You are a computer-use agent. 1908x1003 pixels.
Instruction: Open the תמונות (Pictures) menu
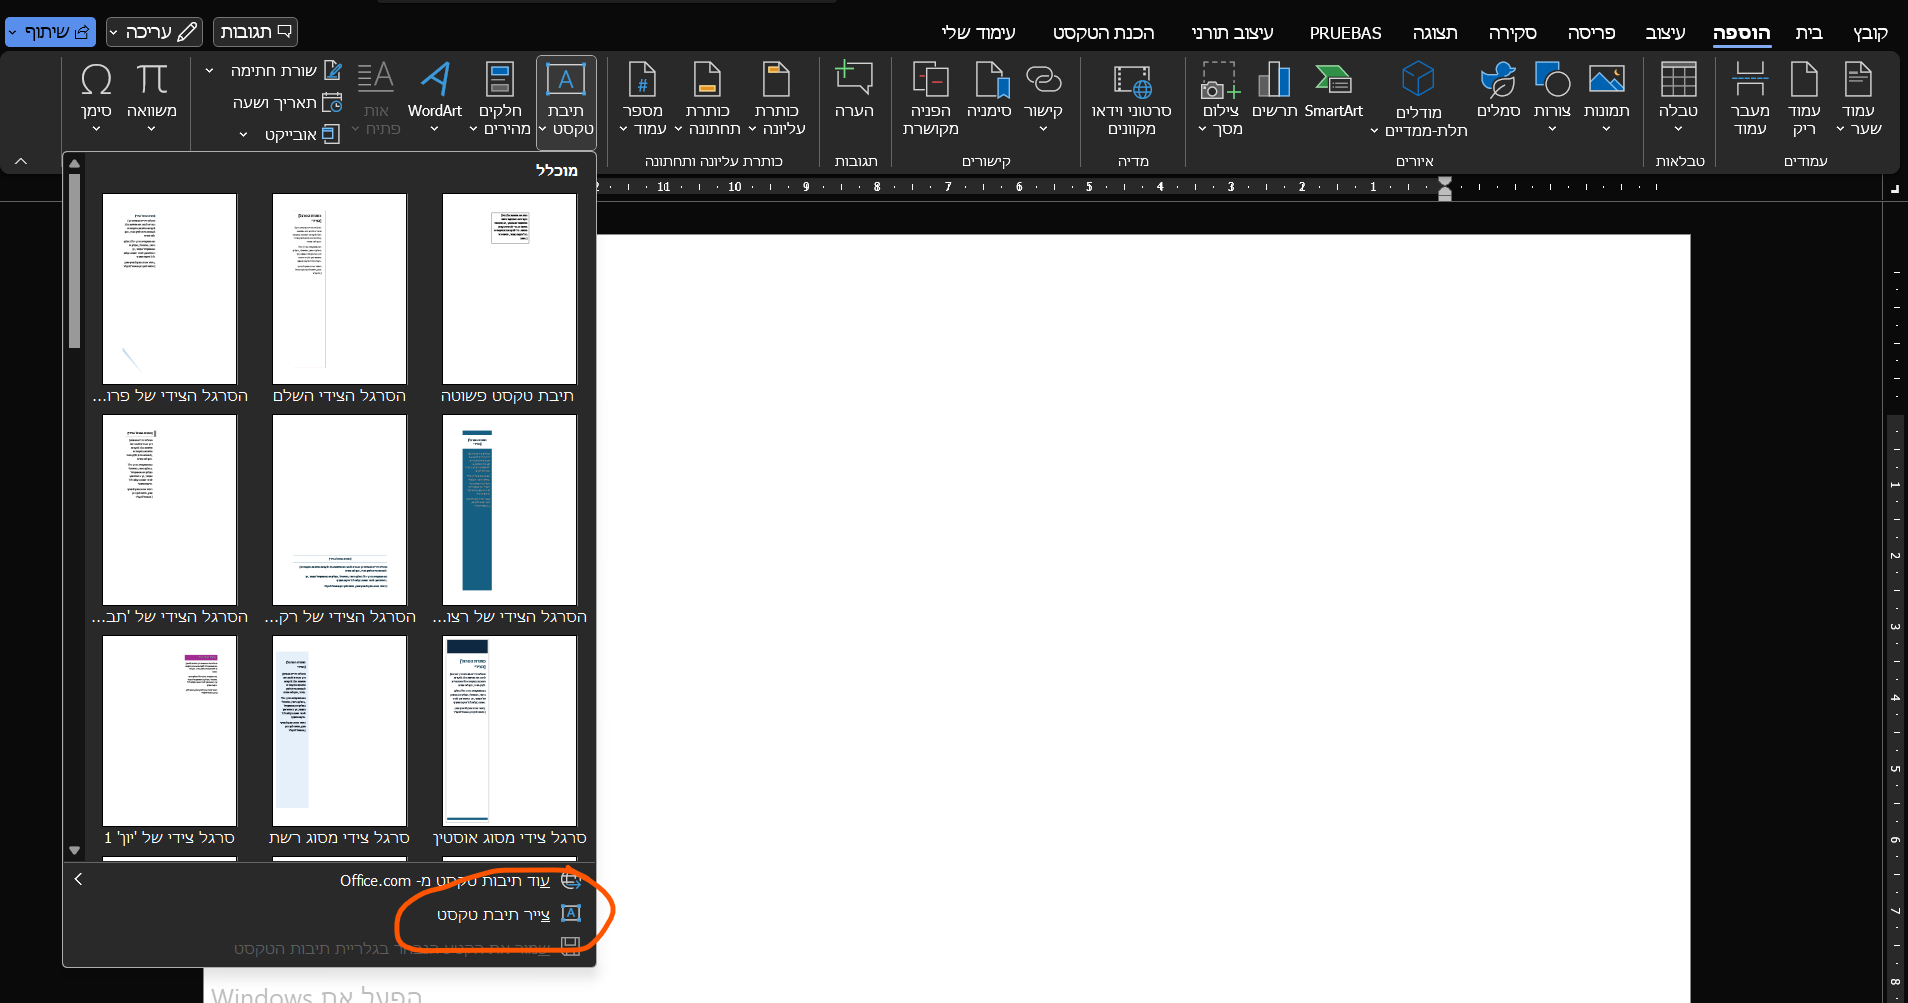tap(1607, 97)
